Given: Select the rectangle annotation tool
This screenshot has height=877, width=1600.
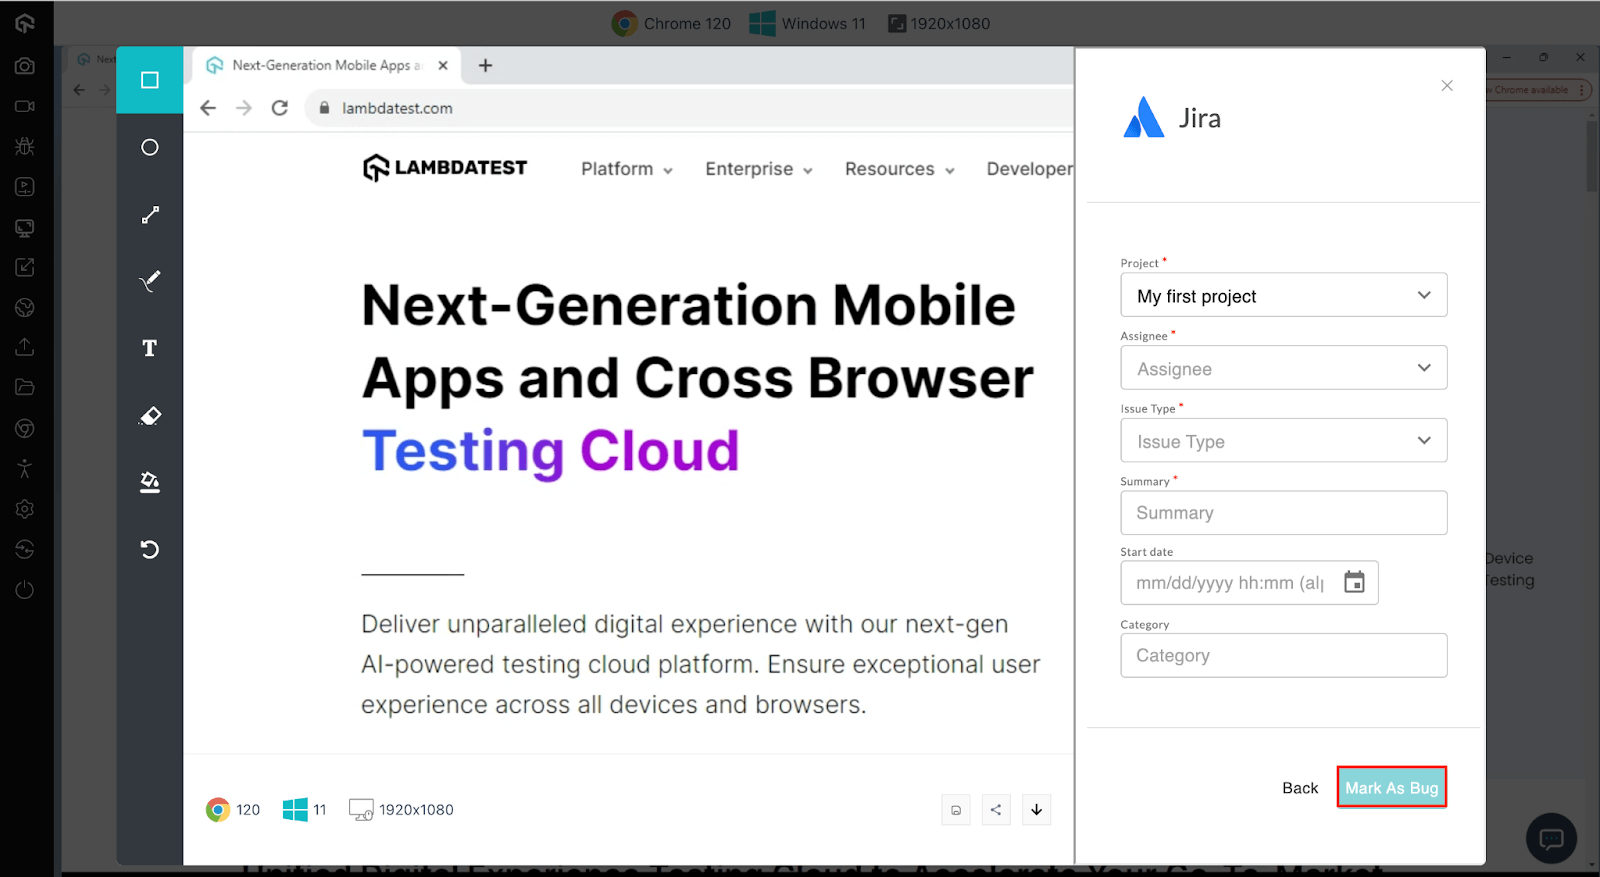Looking at the screenshot, I should pos(150,80).
